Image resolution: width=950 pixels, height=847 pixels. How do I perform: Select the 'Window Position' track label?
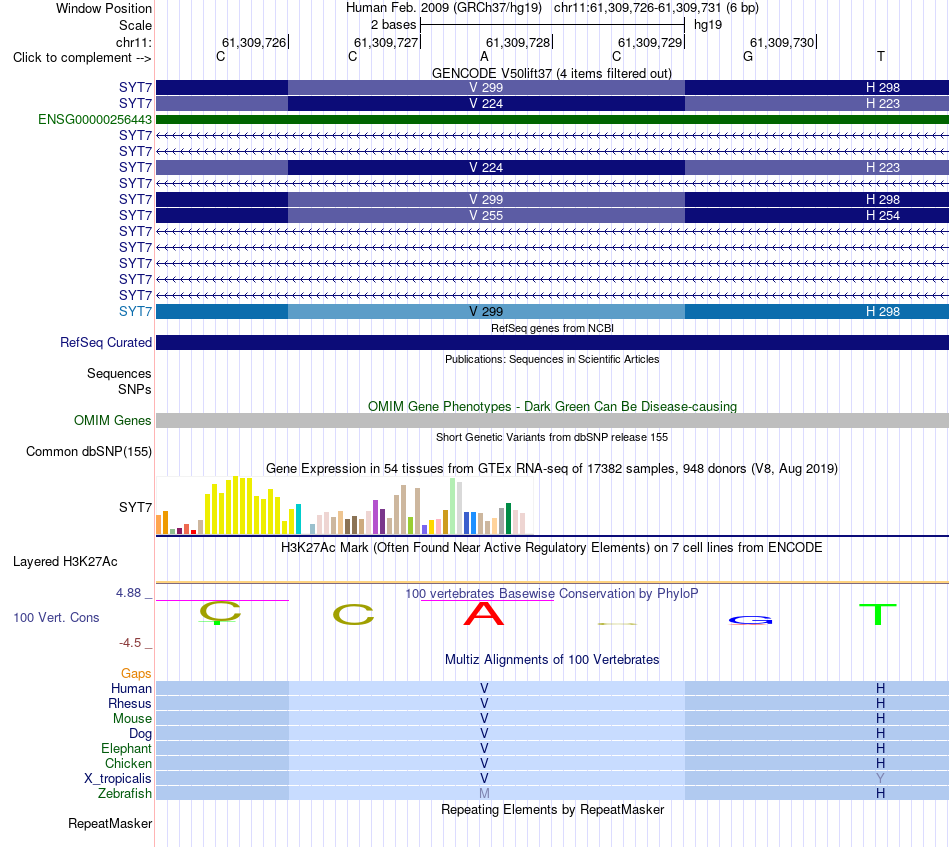pyautogui.click(x=104, y=8)
